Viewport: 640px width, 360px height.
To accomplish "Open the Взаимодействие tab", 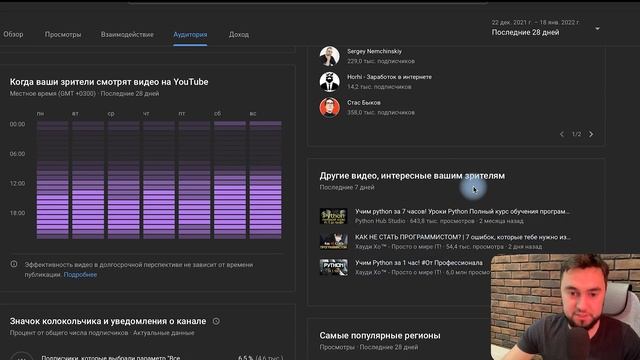I will (x=127, y=35).
